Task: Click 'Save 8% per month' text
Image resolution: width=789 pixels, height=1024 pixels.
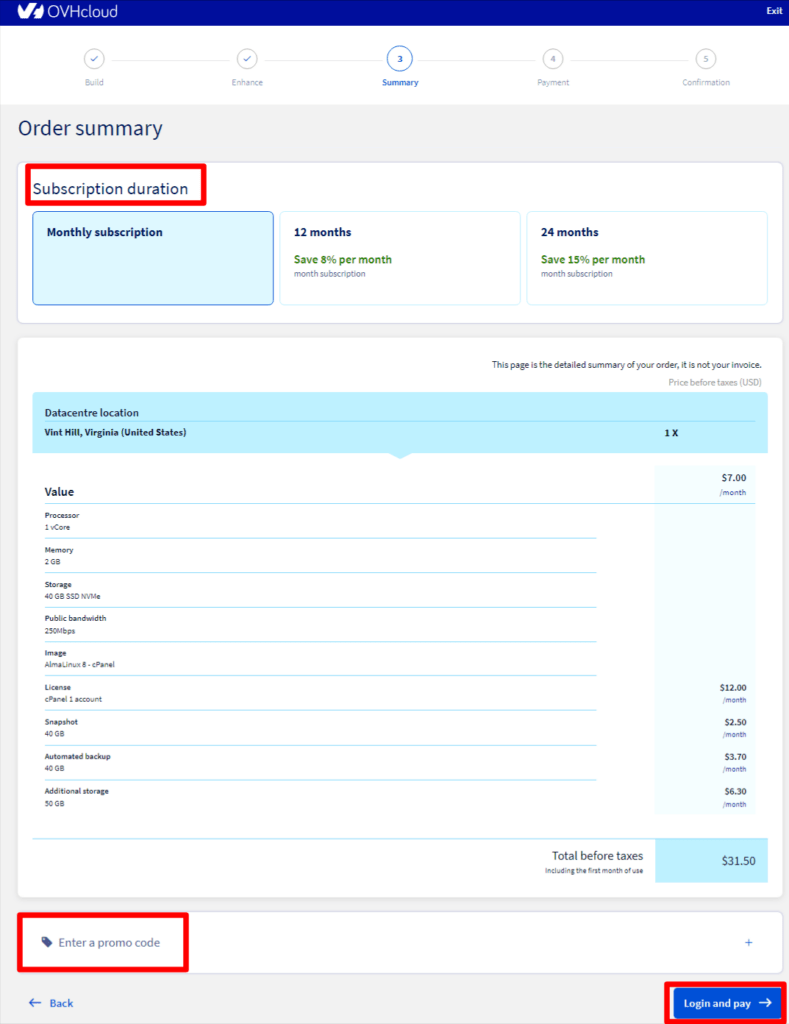Action: point(343,259)
